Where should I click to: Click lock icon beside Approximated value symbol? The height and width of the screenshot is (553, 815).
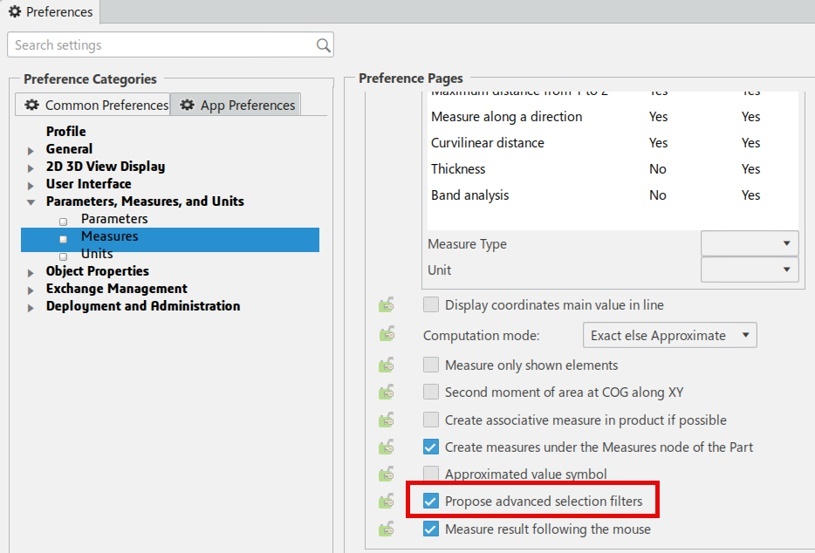[x=386, y=474]
